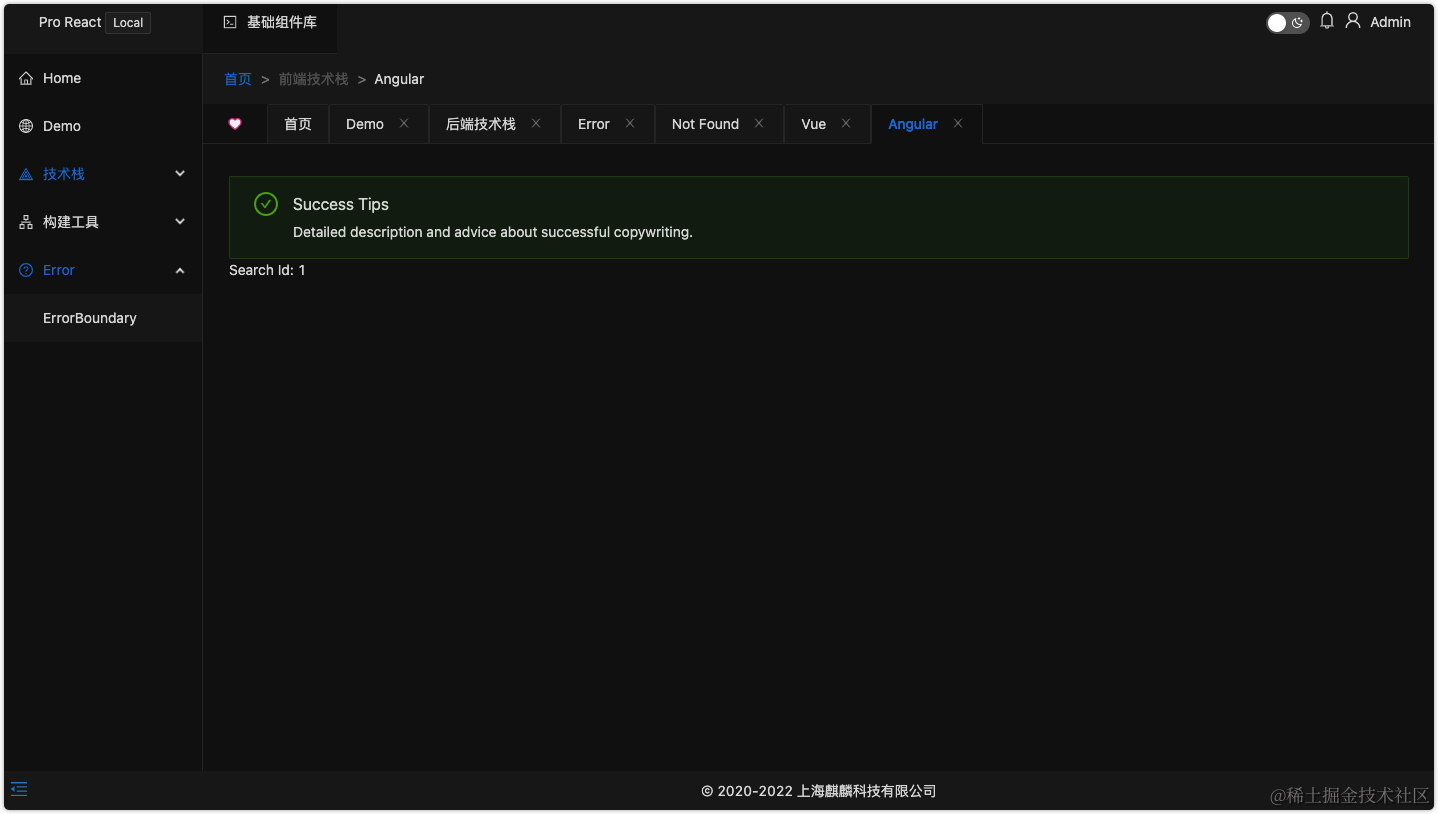Click the 前端技术栈 breadcrumb
1438x814 pixels.
314,79
